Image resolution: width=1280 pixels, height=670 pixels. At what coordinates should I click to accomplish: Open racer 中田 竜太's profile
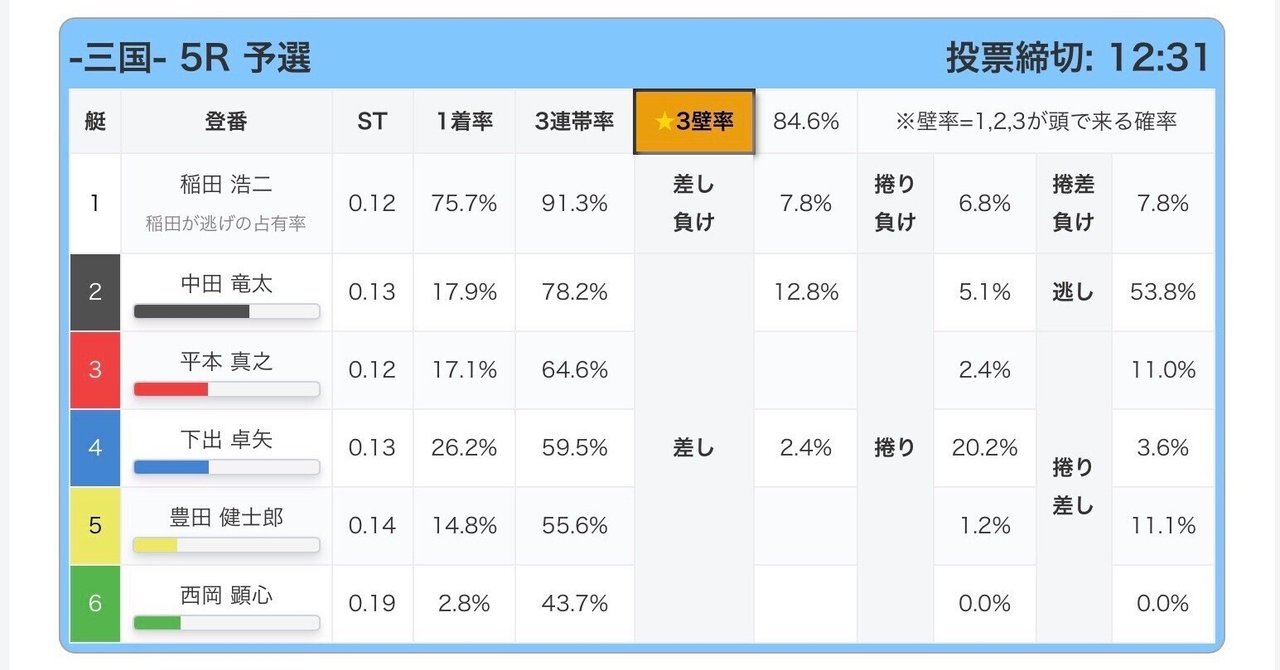[226, 284]
